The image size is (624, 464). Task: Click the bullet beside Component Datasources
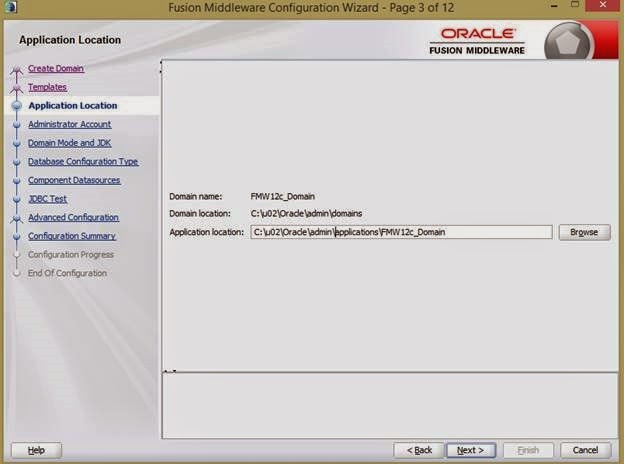coord(17,181)
